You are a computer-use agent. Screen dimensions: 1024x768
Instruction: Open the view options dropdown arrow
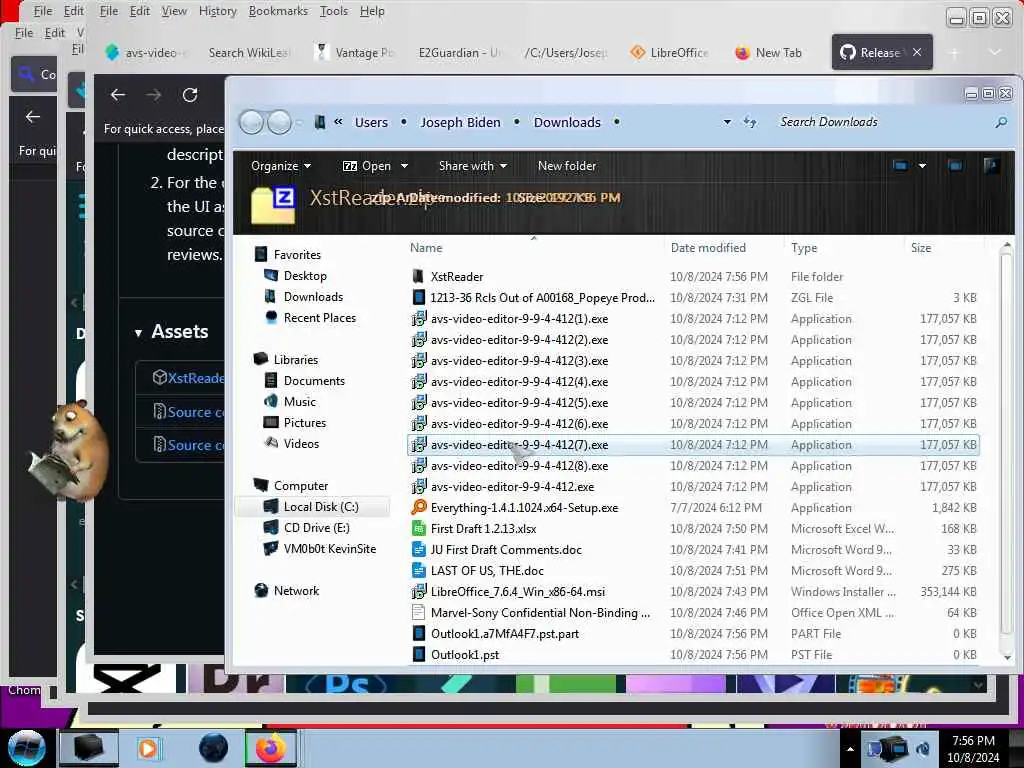click(x=922, y=166)
